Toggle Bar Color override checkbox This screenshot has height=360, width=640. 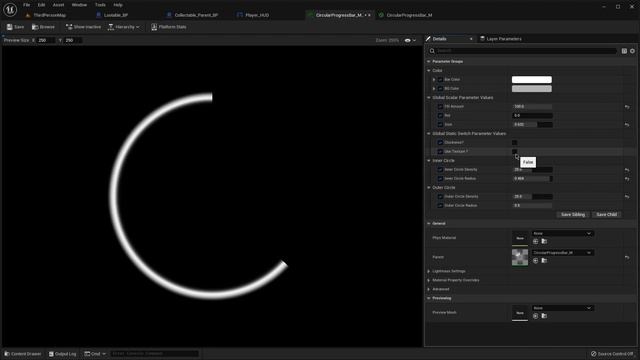coord(440,80)
